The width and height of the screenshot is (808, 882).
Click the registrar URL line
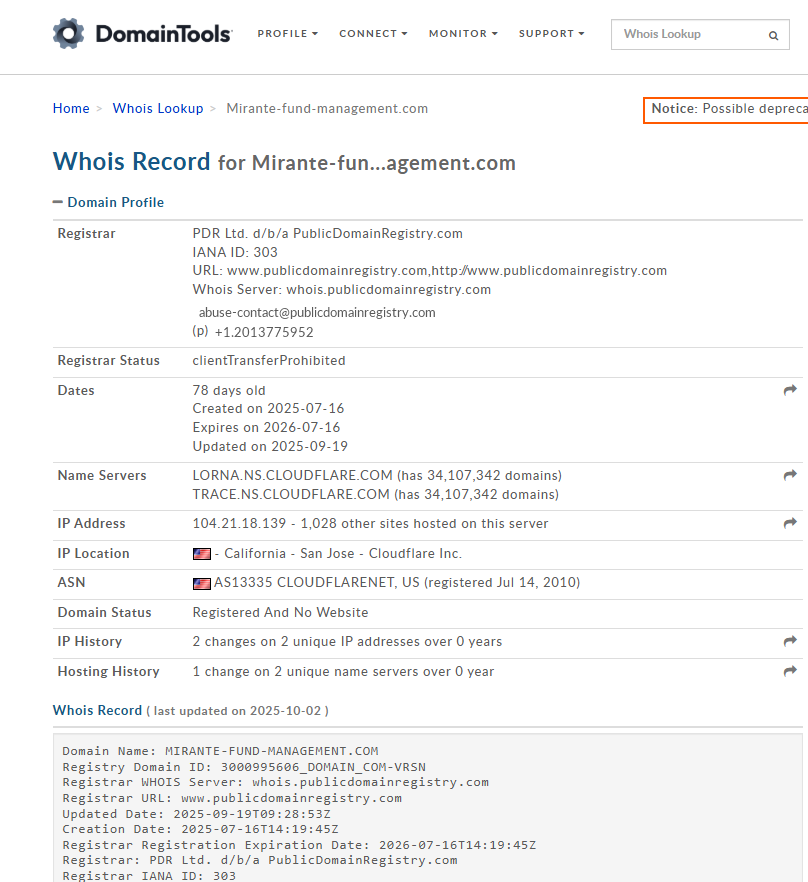coord(429,271)
